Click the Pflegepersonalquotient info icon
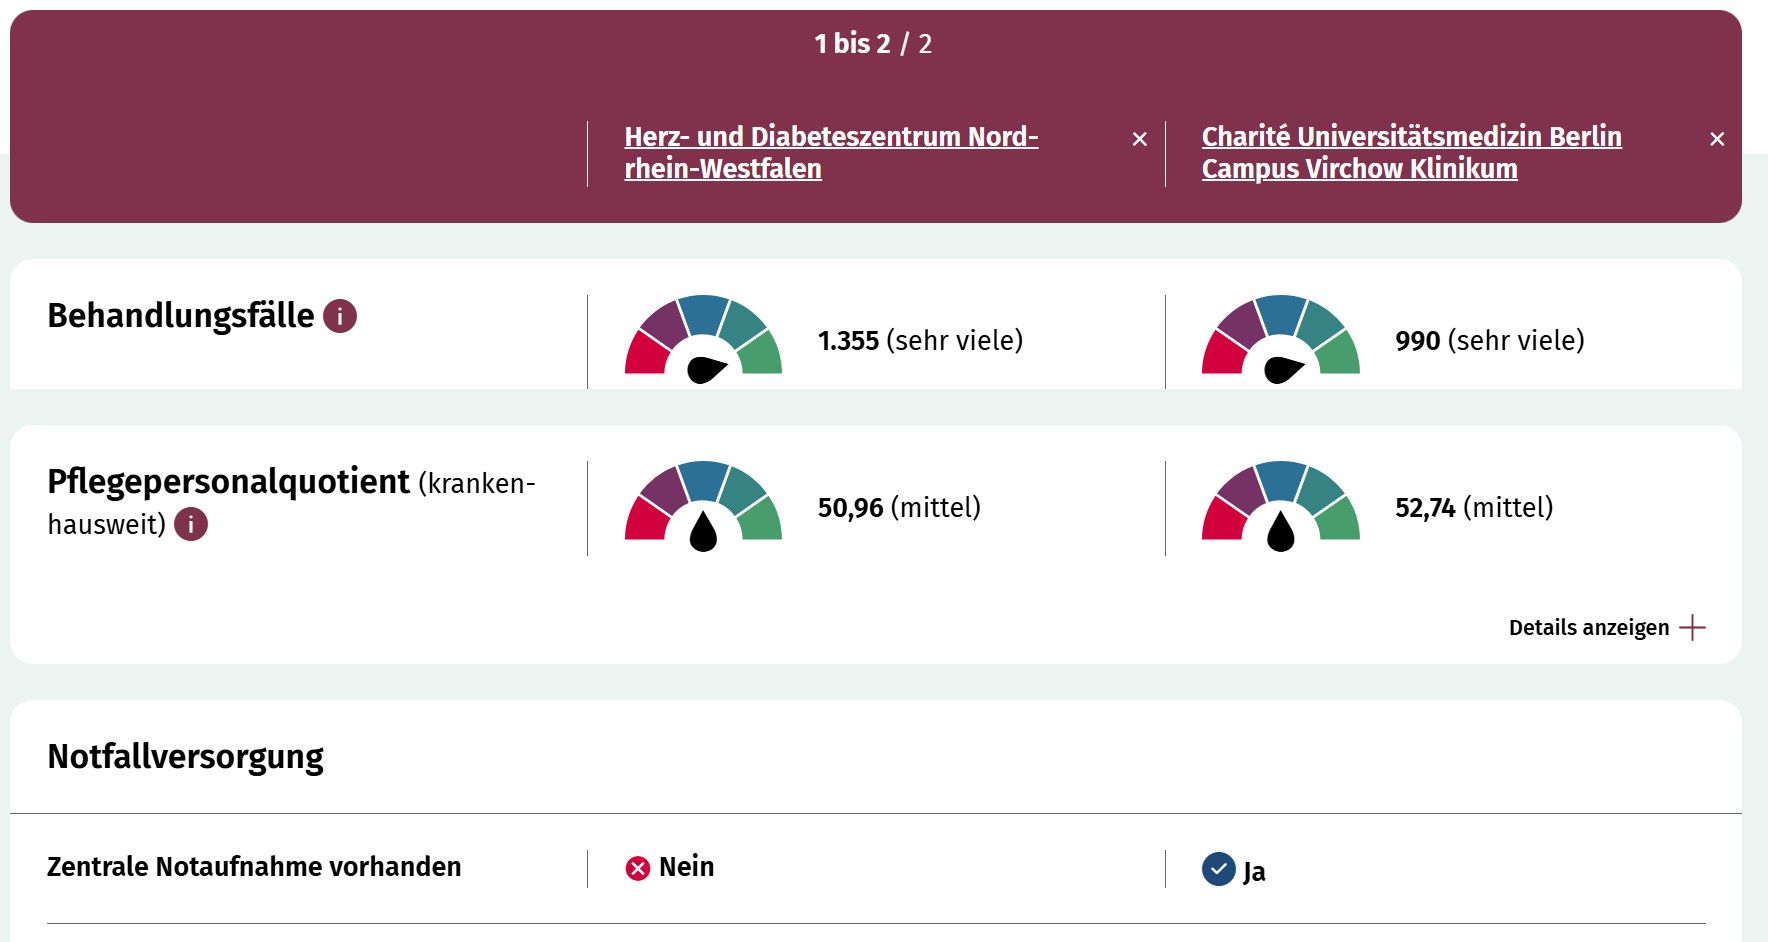Screen dimensions: 1768x942 click(190, 522)
